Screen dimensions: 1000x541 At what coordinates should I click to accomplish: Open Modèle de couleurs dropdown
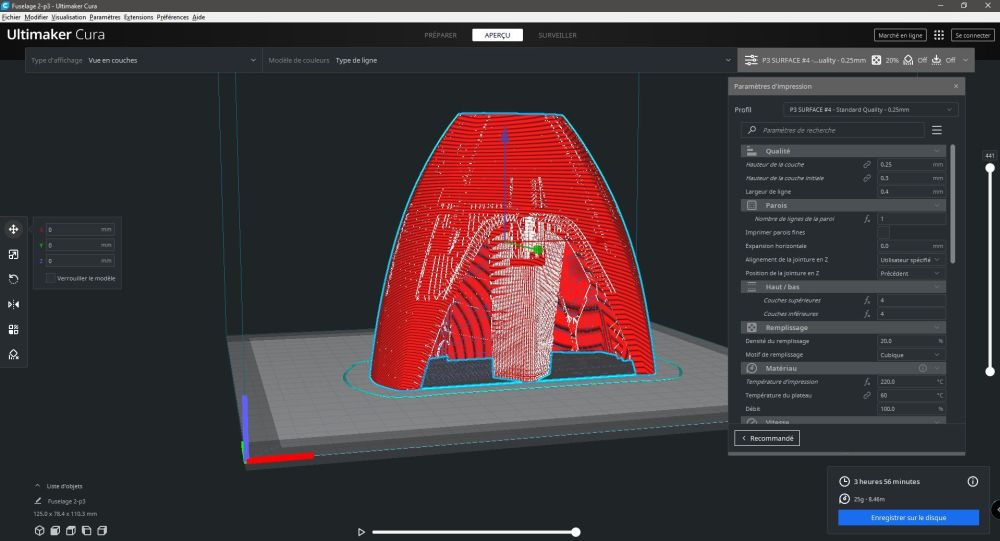(x=499, y=60)
